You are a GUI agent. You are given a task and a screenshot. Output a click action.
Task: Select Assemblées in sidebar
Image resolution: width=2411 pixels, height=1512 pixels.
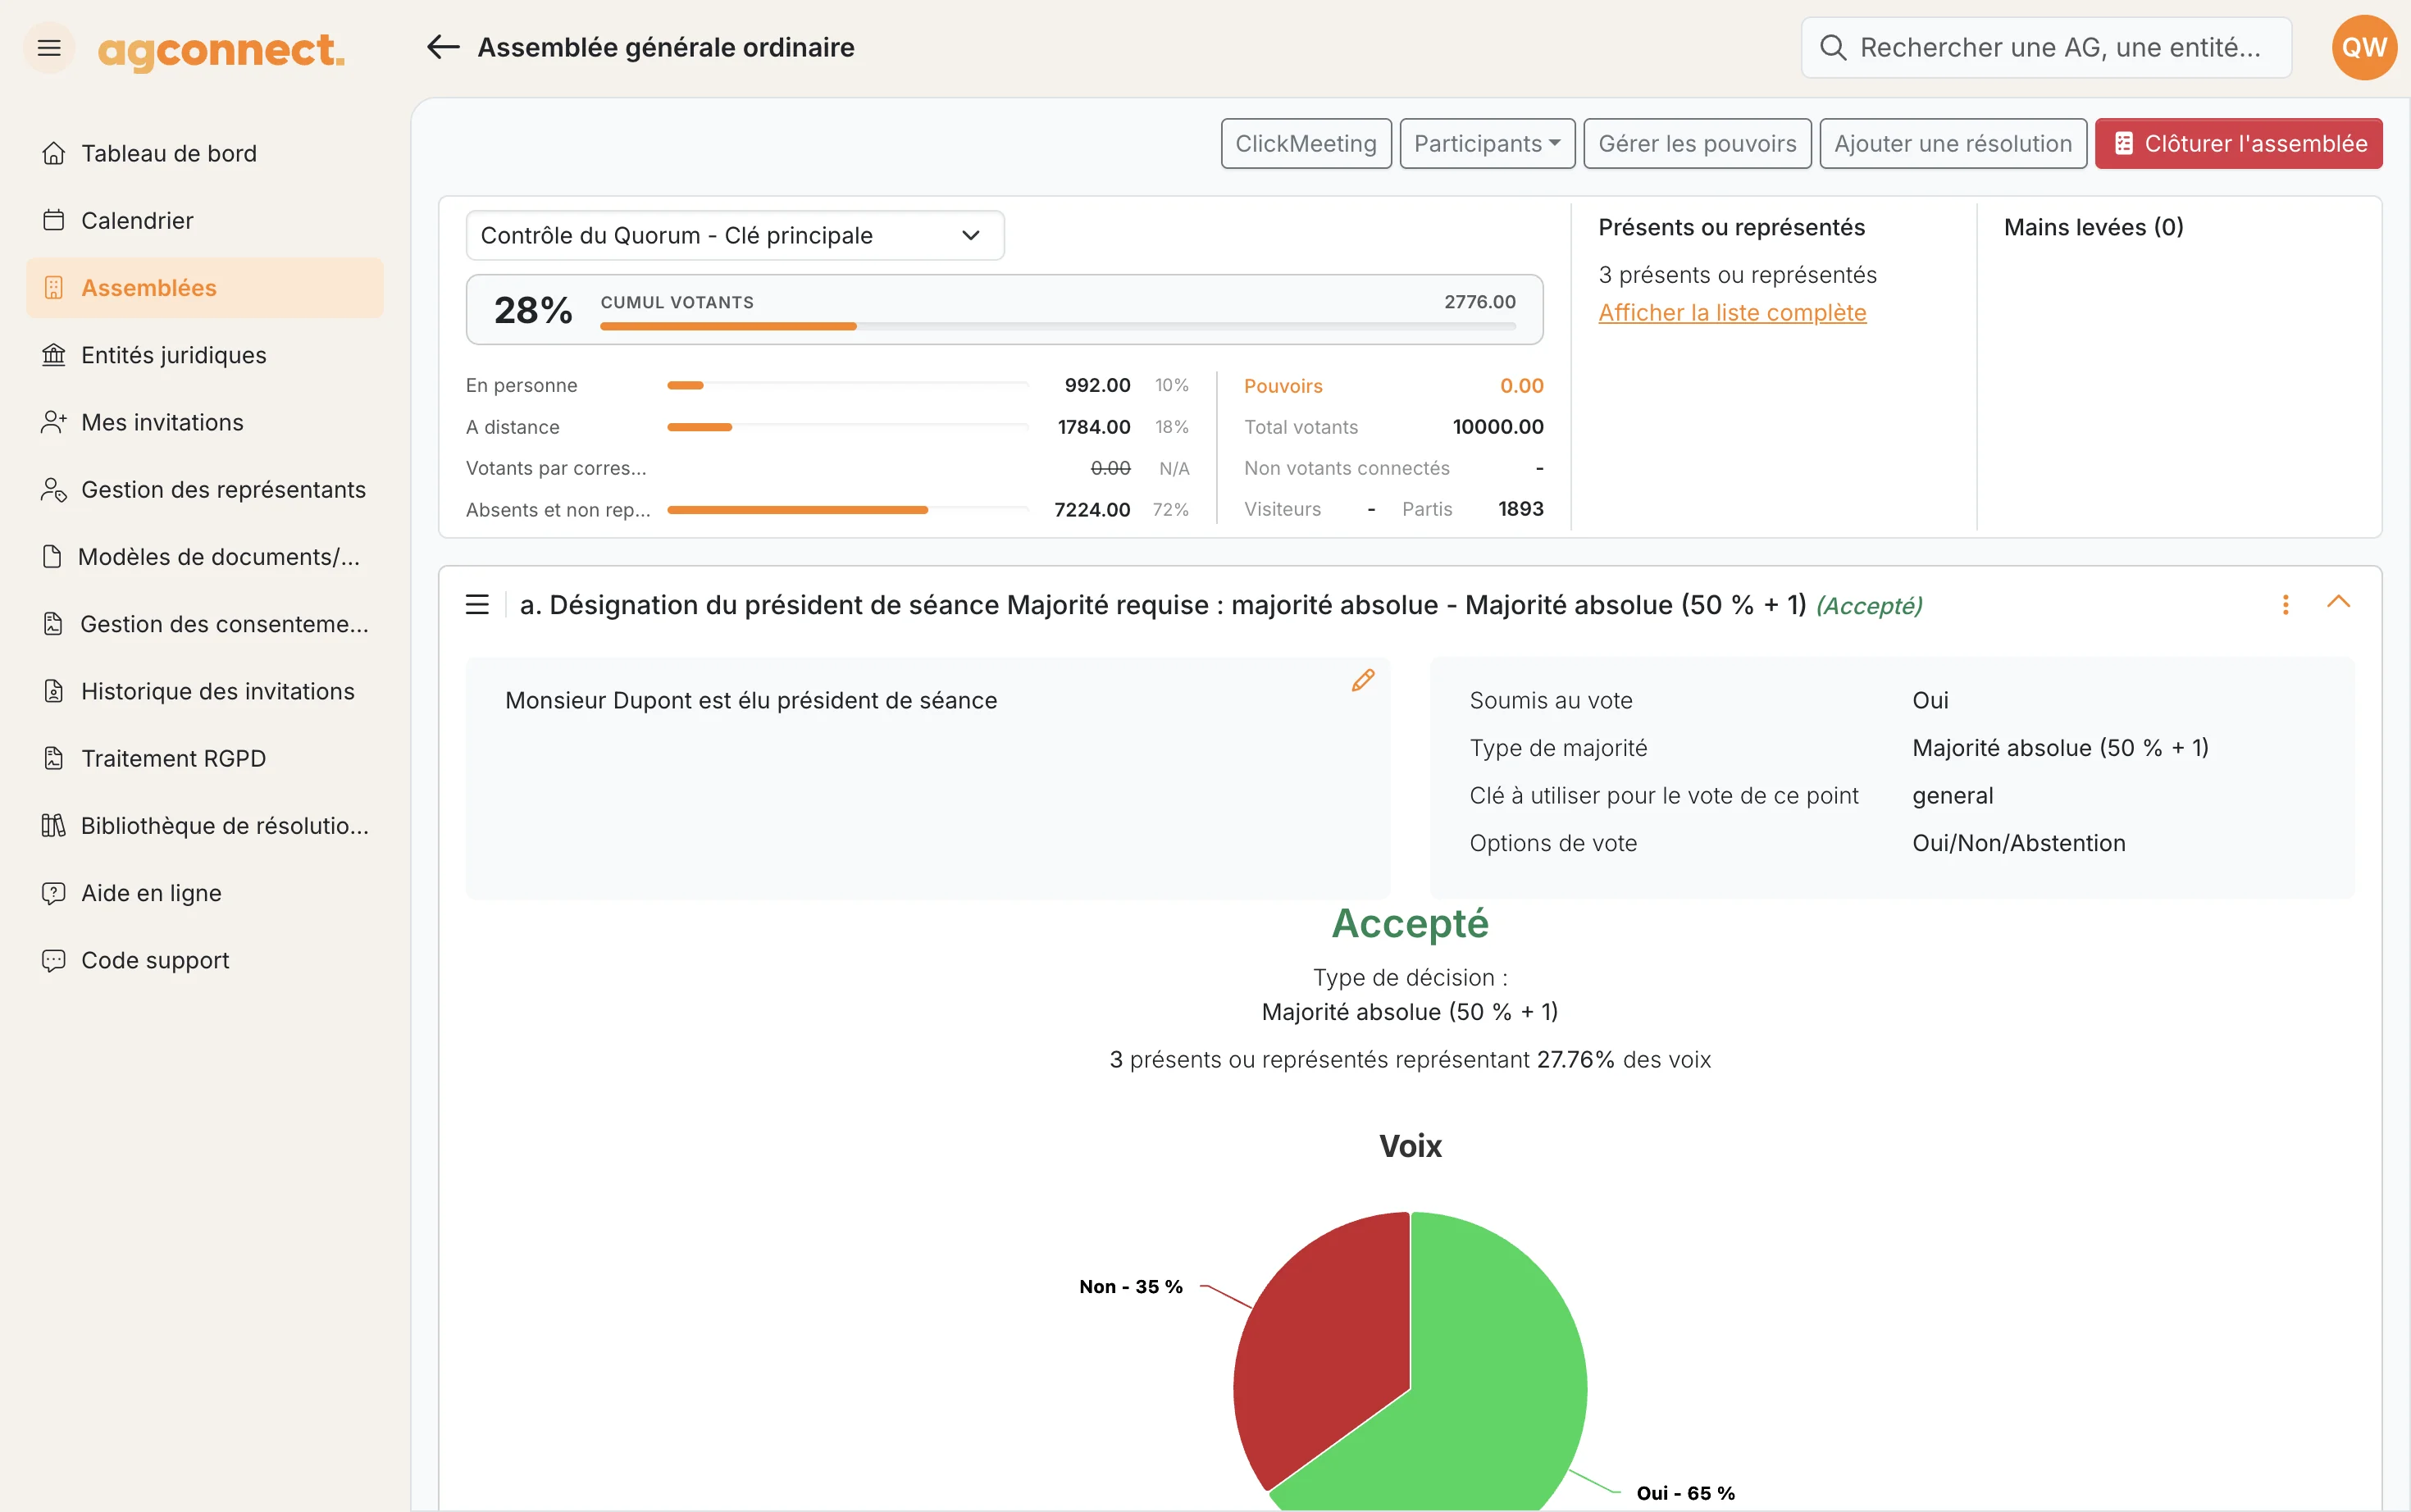(205, 288)
